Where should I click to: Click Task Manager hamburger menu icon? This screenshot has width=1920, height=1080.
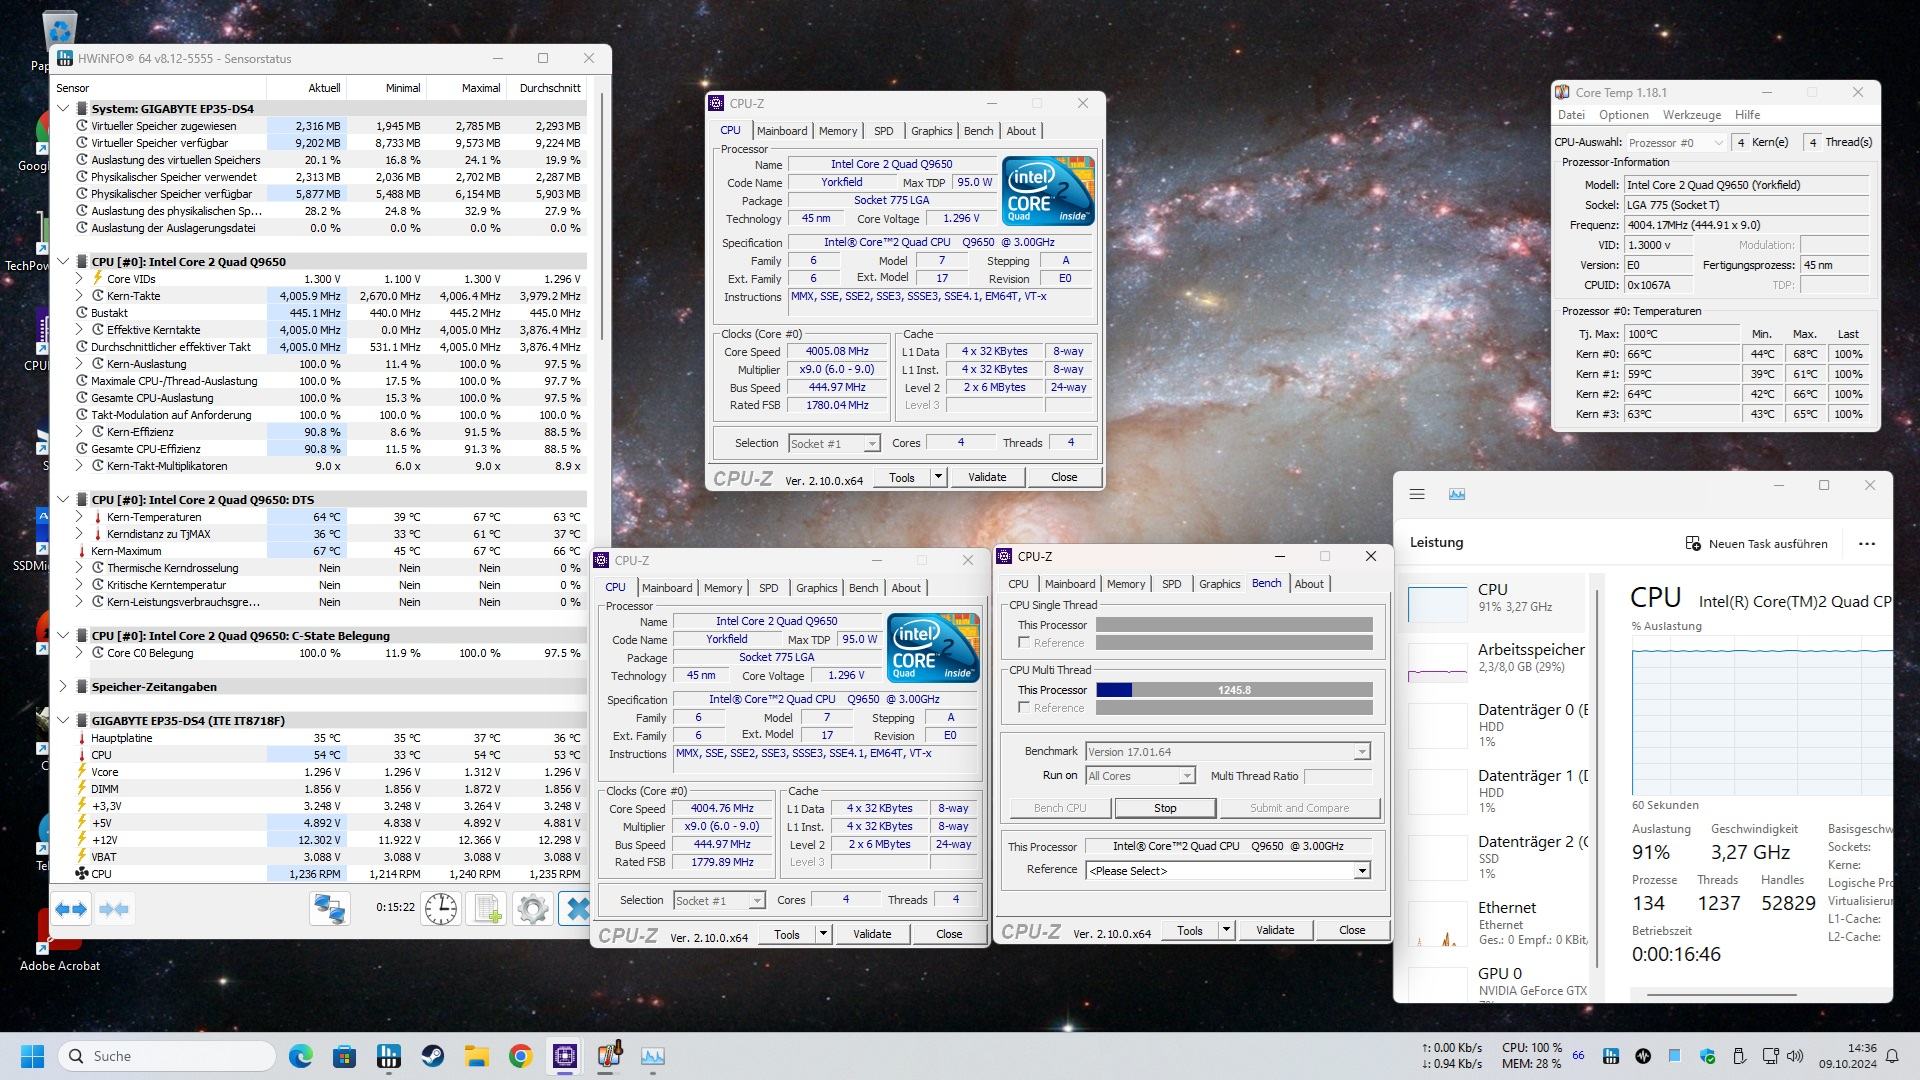tap(1417, 494)
